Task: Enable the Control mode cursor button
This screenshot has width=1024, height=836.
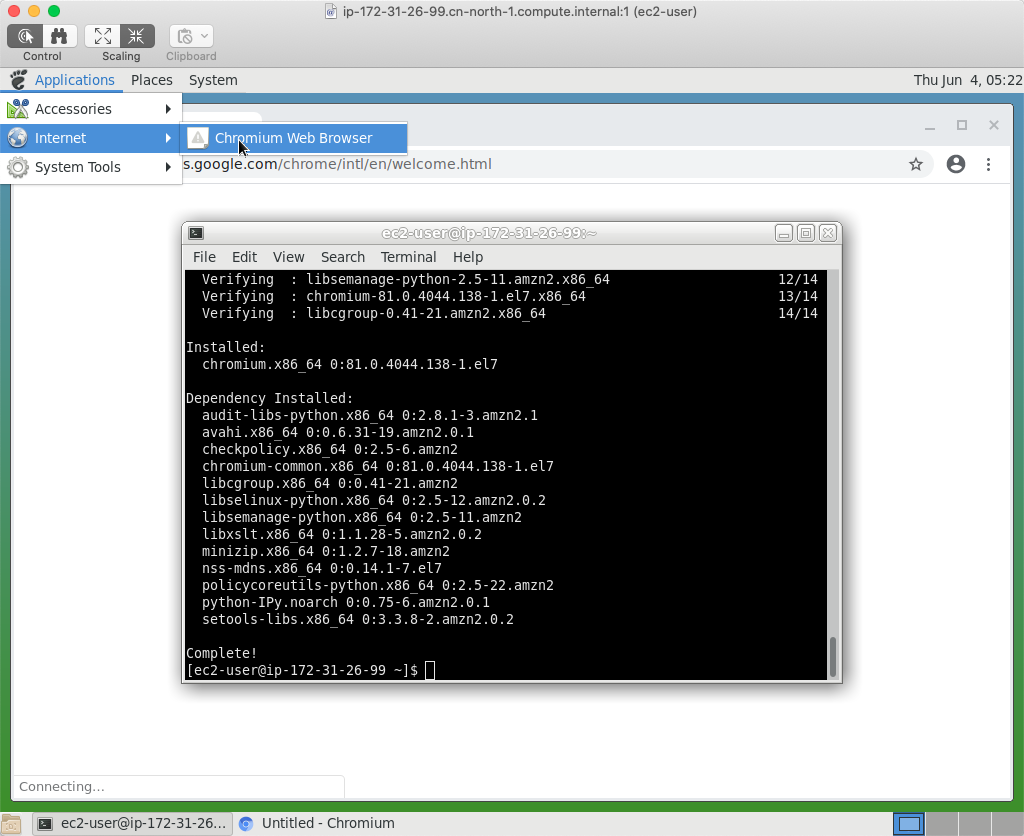Action: 26,36
